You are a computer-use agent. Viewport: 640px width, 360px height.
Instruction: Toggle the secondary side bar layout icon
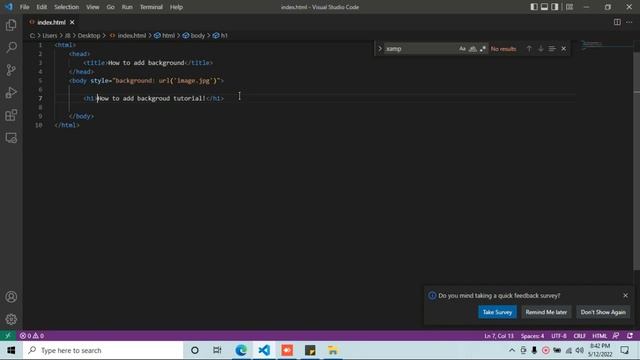click(x=555, y=7)
